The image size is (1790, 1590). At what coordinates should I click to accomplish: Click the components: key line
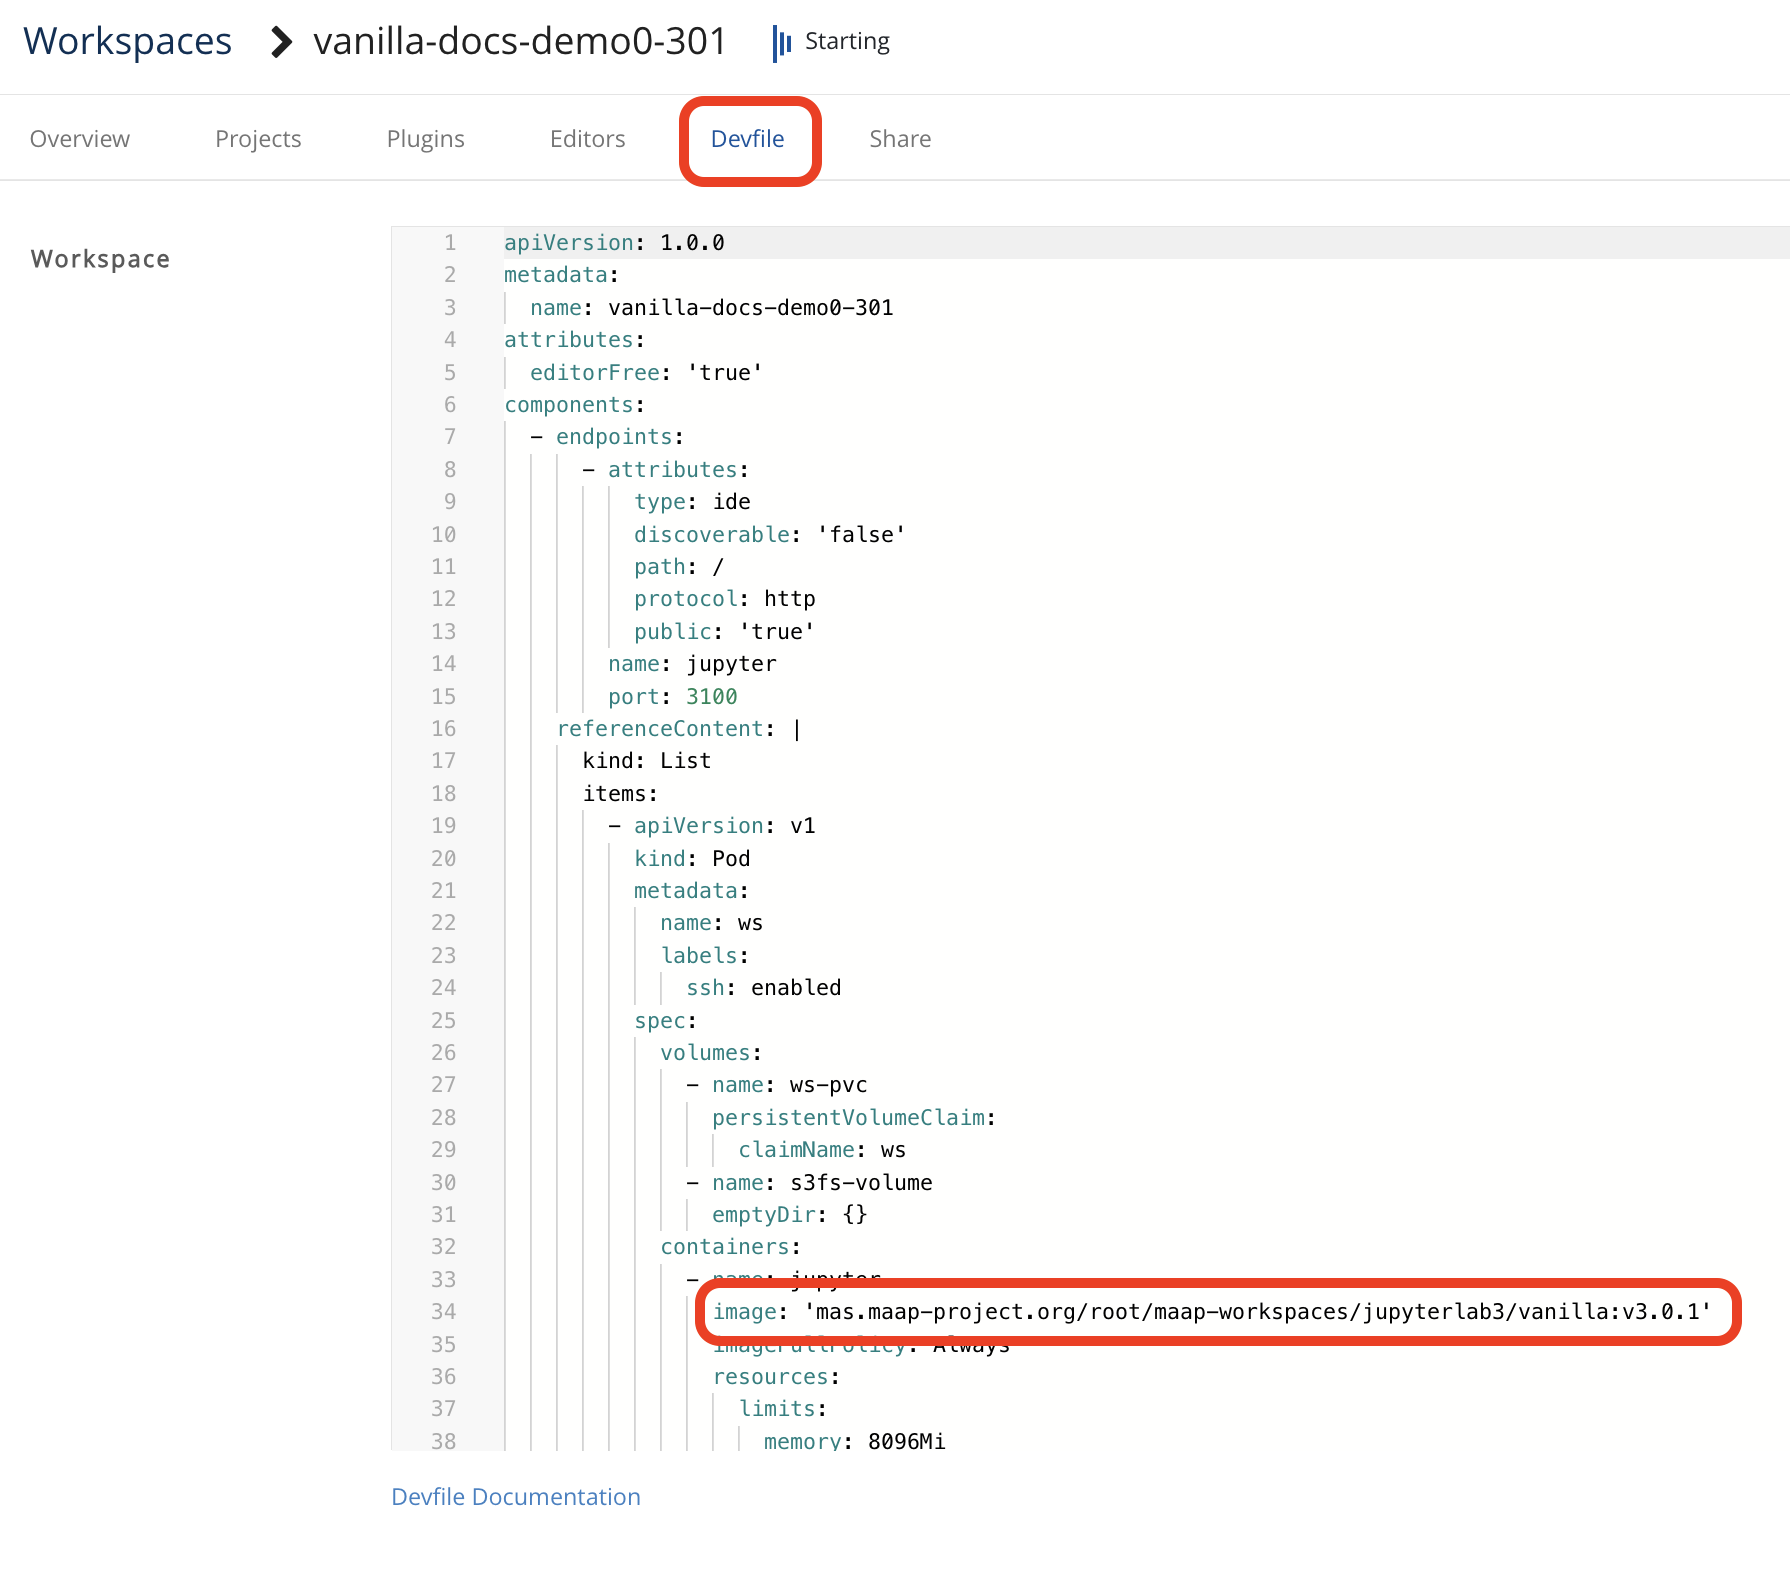(x=574, y=405)
